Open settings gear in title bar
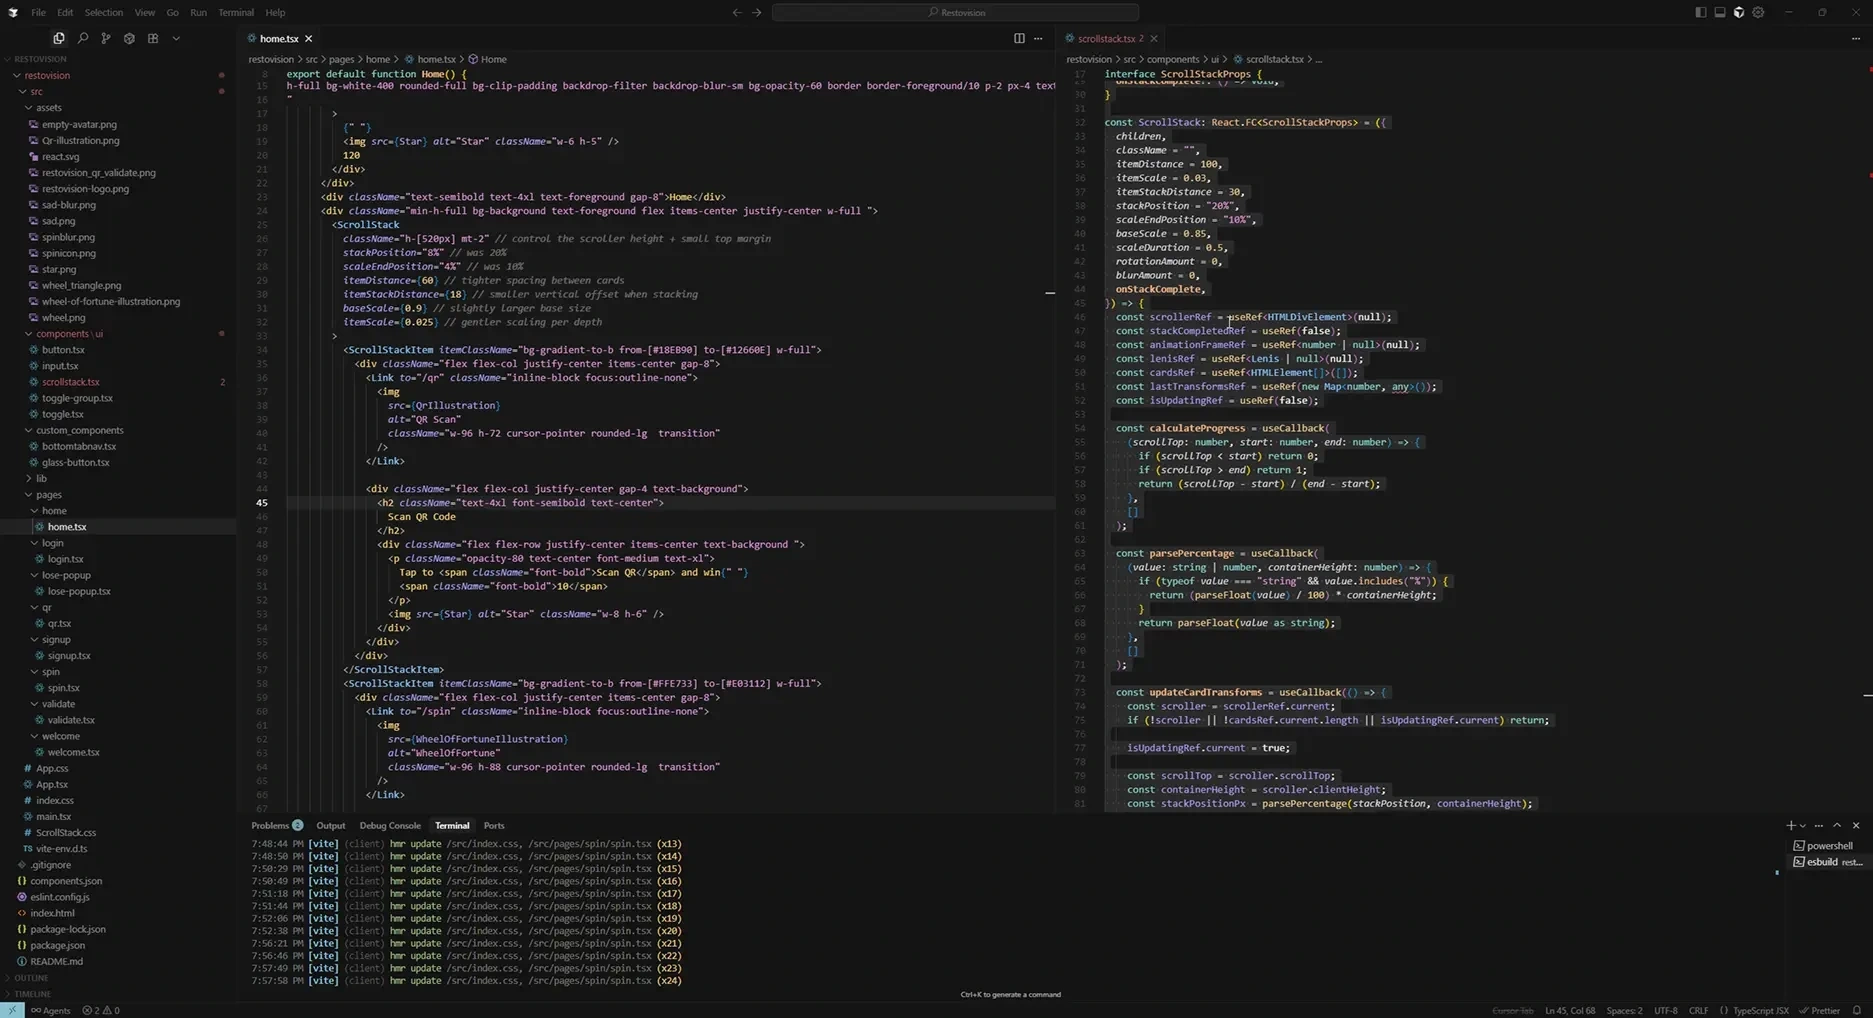 1758,12
